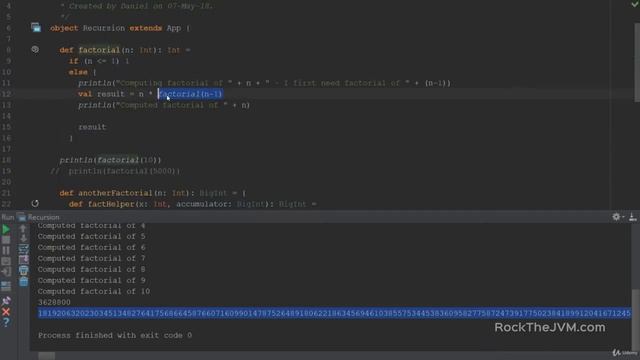The height and width of the screenshot is (360, 640).
Task: Click println(factorial(10)) line
Action: tap(110, 160)
